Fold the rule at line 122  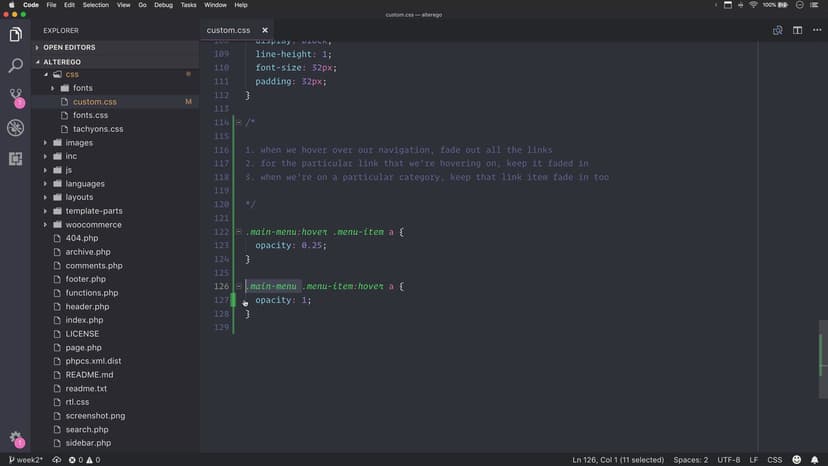point(238,232)
